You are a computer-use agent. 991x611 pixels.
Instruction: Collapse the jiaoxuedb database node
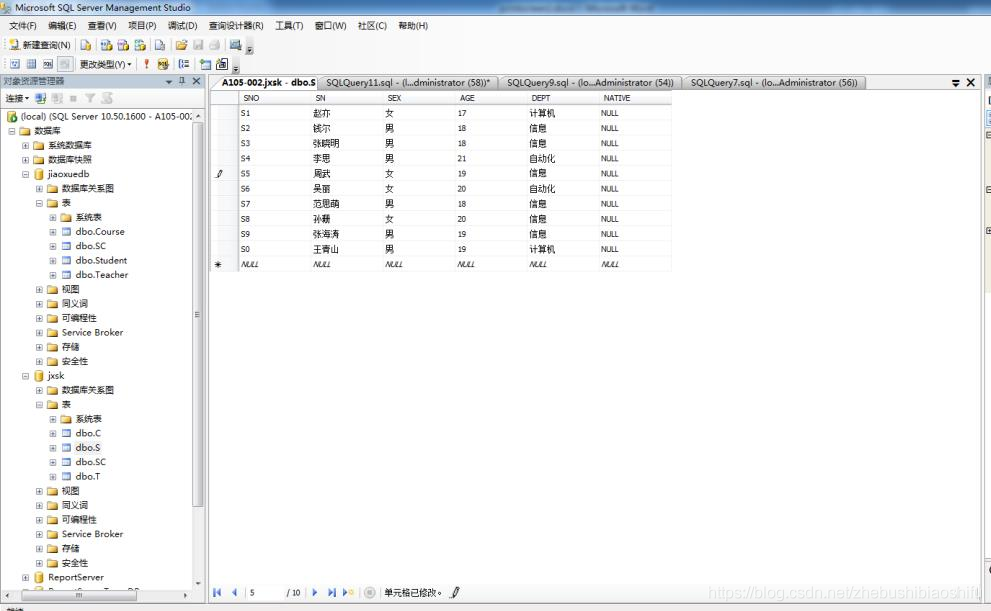click(x=25, y=174)
